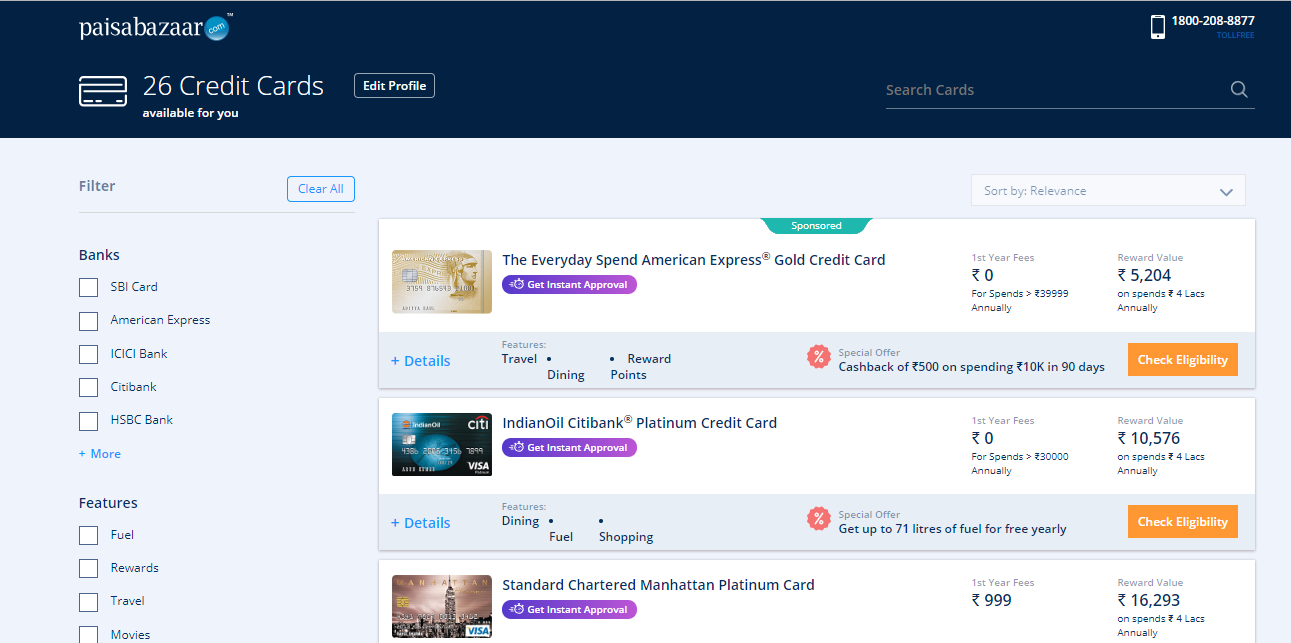Viewport: 1291px width, 643px height.
Task: Click the 'Reward Points' feature on American Express card
Action: point(641,367)
